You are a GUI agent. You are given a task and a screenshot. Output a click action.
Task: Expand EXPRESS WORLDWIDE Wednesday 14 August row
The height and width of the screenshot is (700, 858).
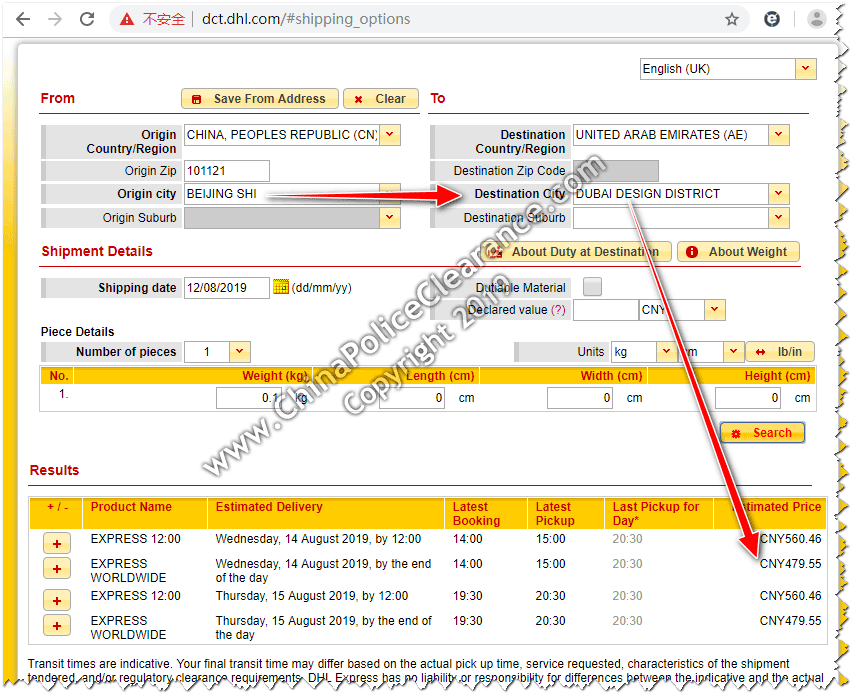pyautogui.click(x=57, y=569)
